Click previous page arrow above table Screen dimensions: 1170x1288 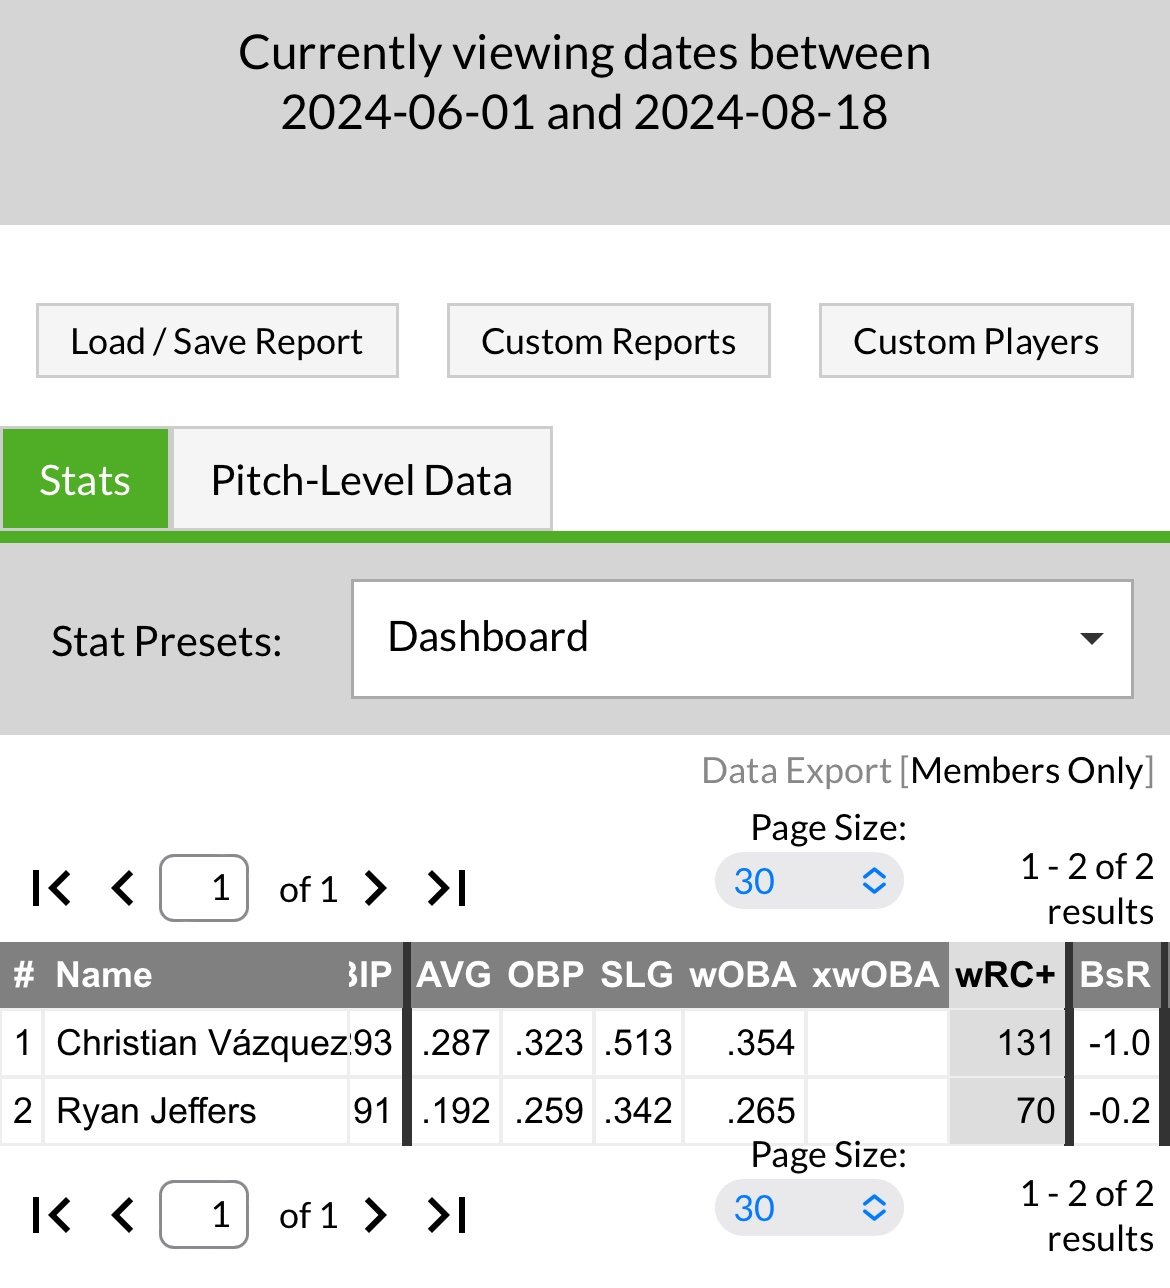coord(122,888)
